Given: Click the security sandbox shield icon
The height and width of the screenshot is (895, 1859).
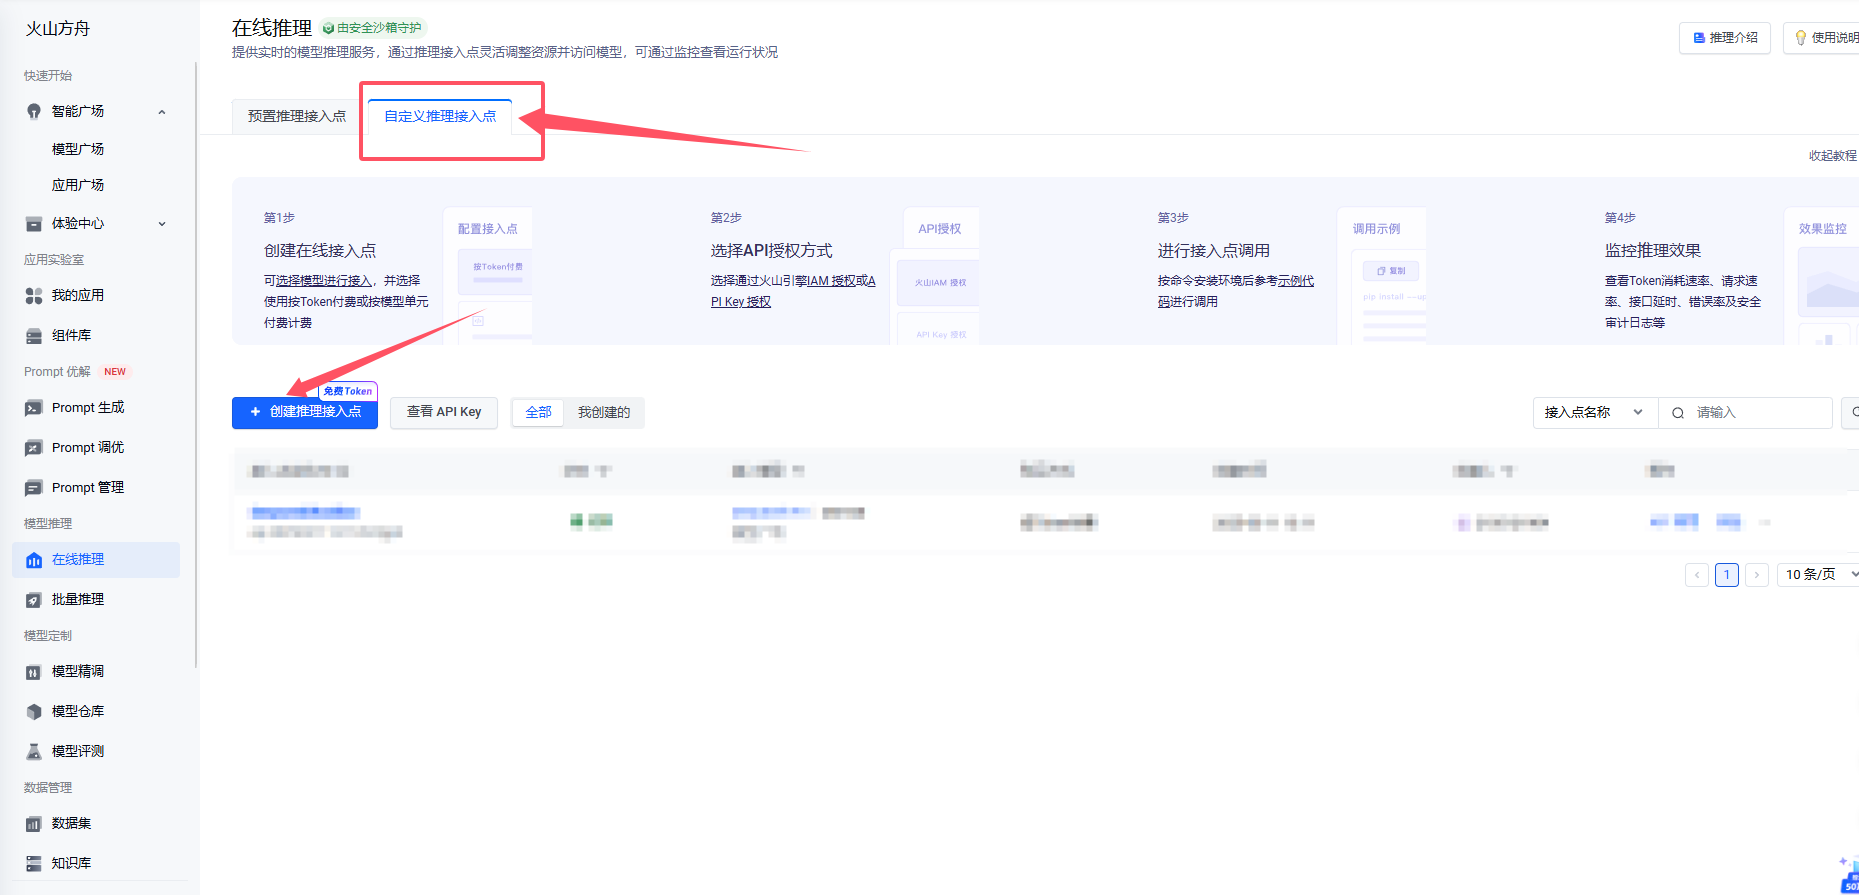Looking at the screenshot, I should point(328,28).
